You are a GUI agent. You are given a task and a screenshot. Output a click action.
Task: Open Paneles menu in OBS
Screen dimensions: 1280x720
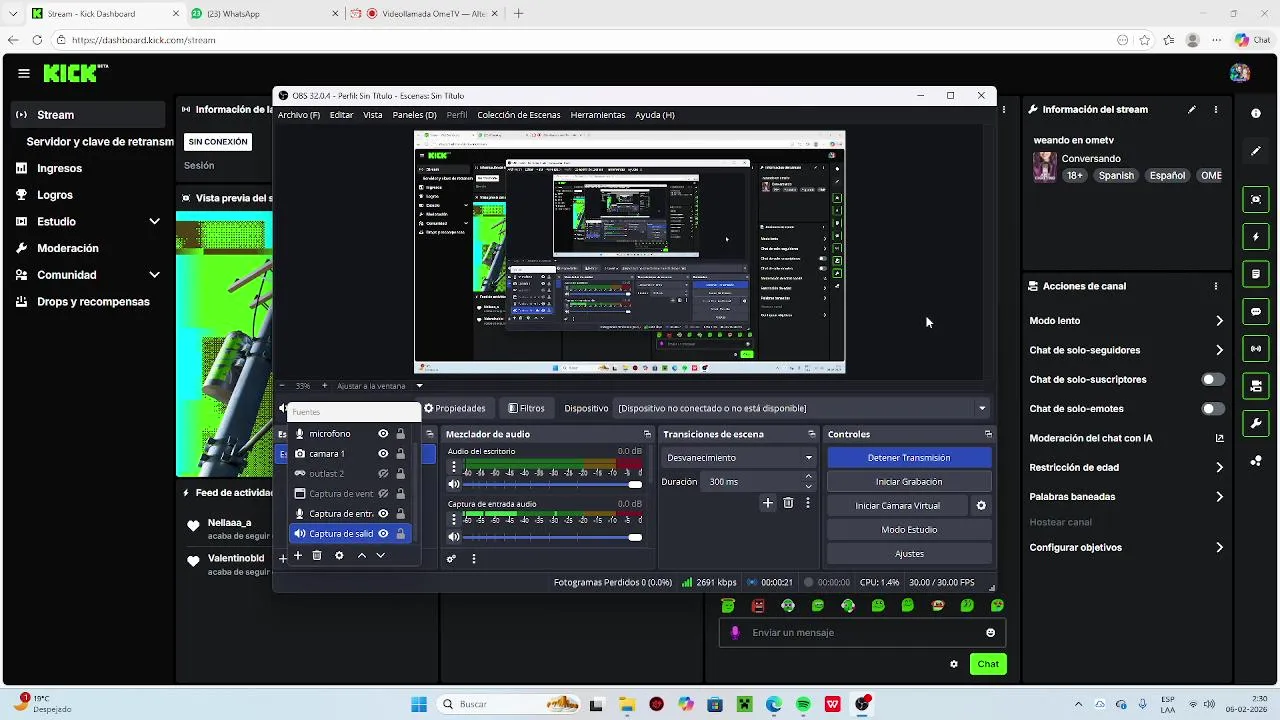point(414,115)
